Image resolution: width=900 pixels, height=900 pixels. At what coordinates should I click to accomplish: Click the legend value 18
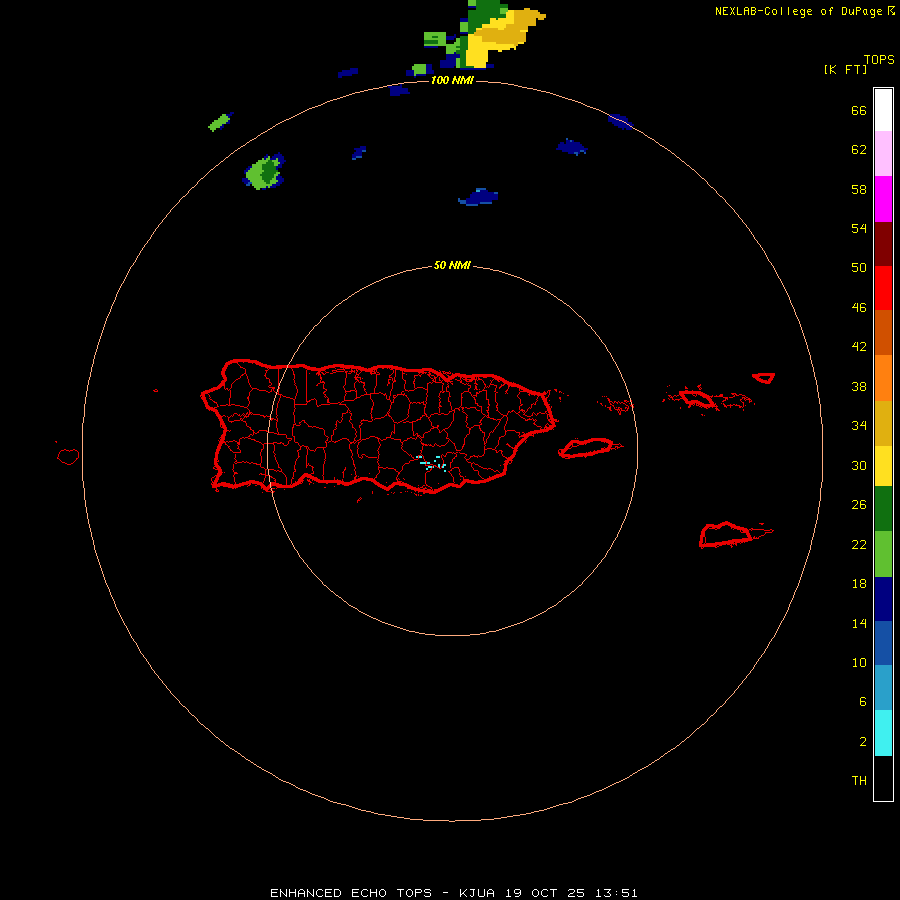point(859,584)
